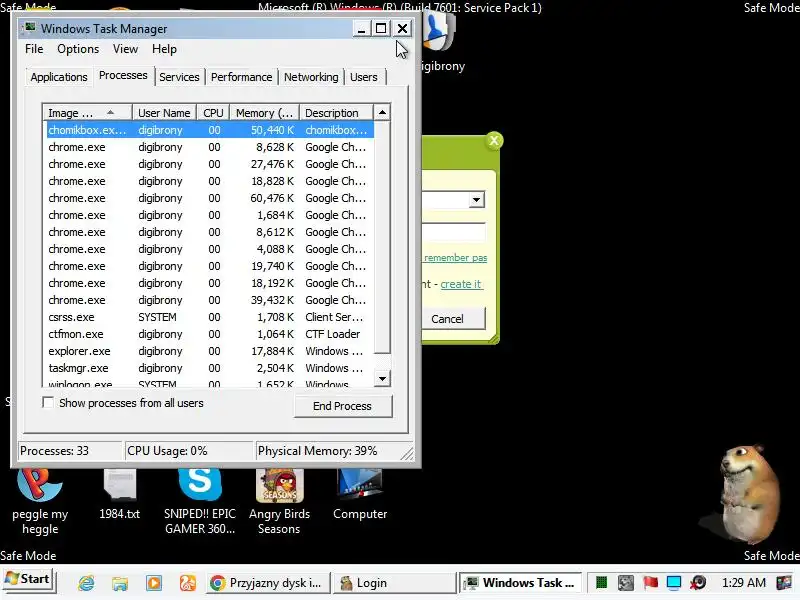Open the View menu

point(125,49)
